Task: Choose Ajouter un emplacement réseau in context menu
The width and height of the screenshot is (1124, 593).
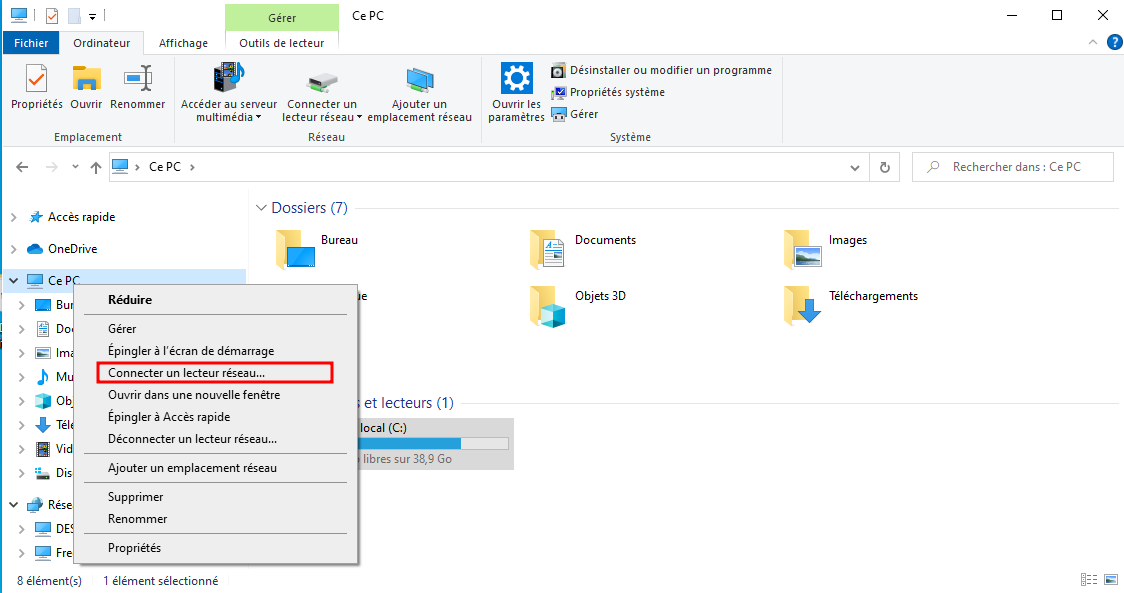Action: (x=192, y=468)
